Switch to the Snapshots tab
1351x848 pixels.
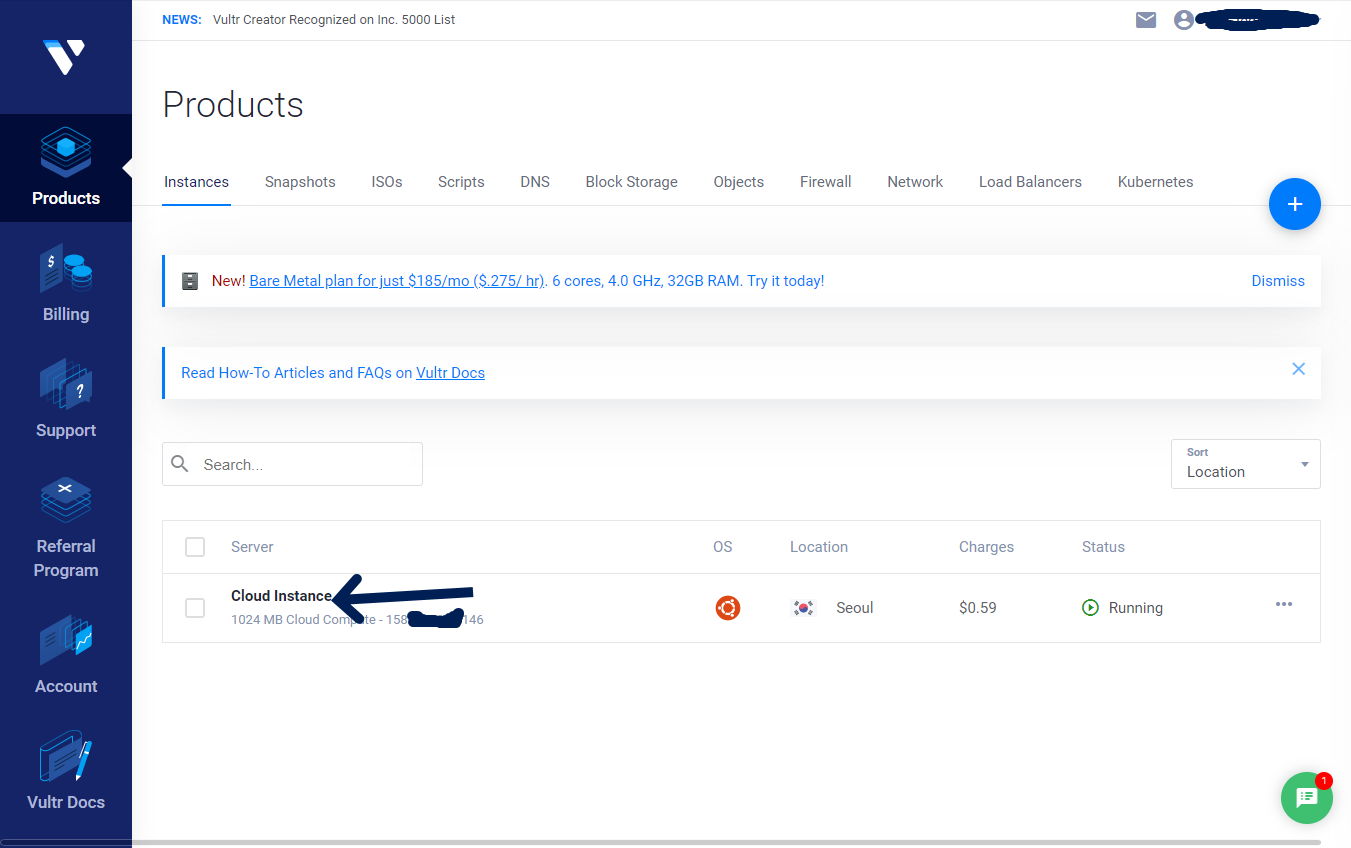[300, 182]
